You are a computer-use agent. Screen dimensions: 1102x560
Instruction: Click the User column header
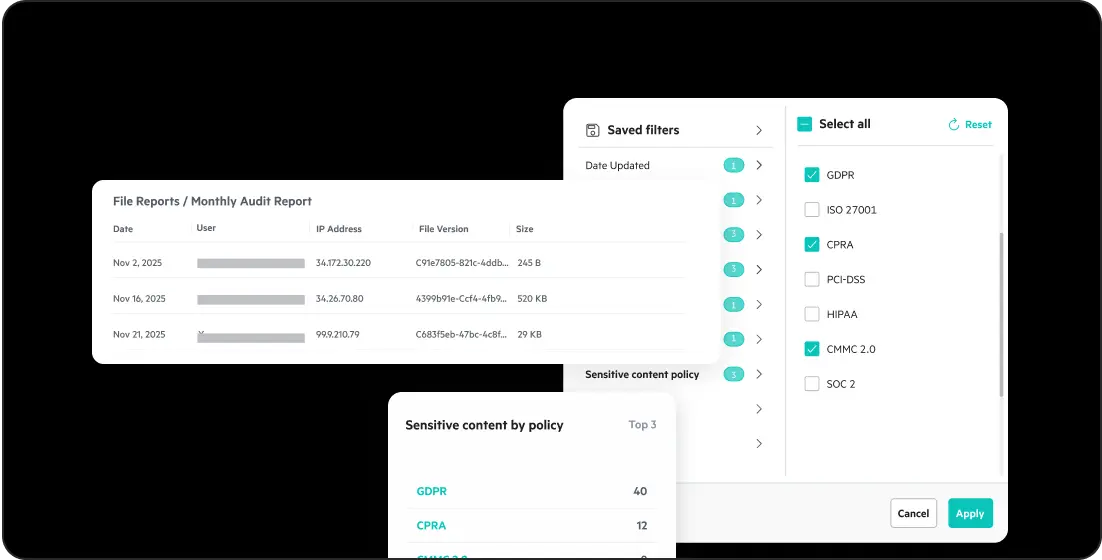point(206,228)
